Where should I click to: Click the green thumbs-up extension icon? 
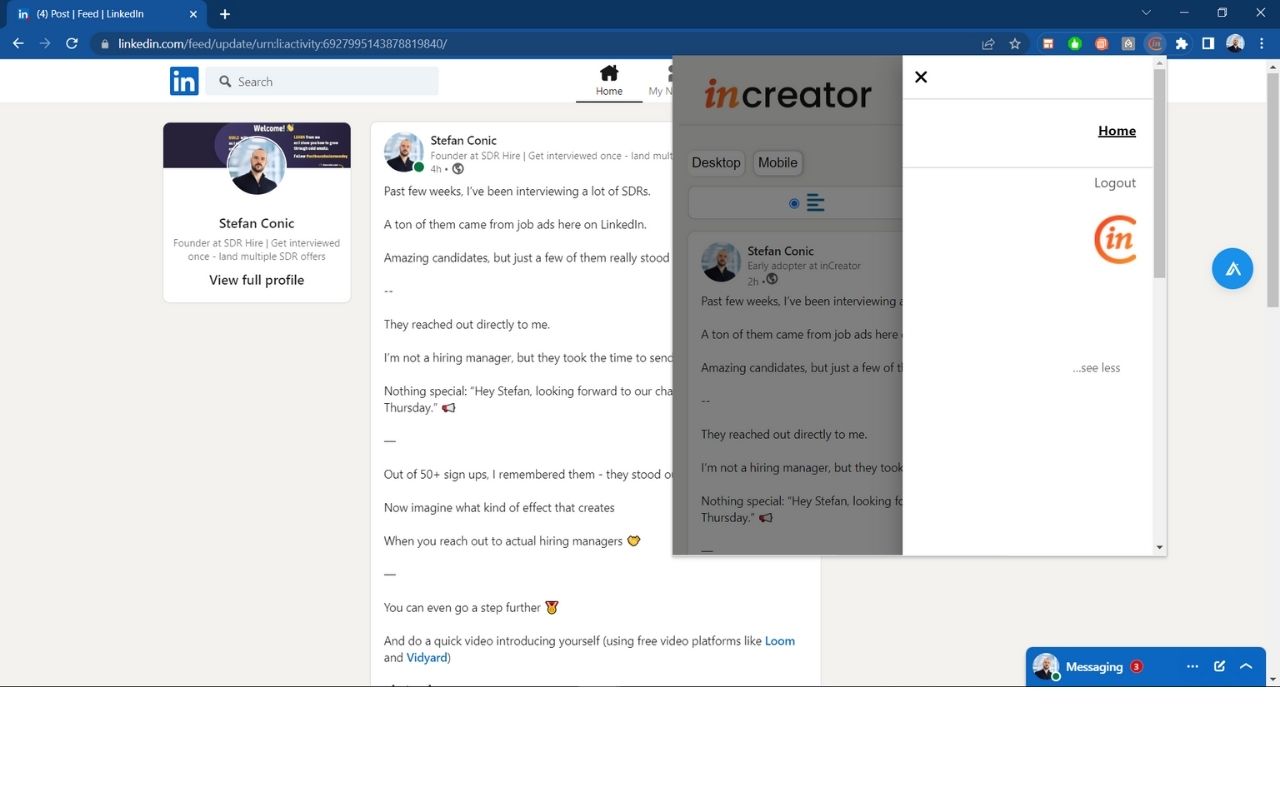point(1074,43)
